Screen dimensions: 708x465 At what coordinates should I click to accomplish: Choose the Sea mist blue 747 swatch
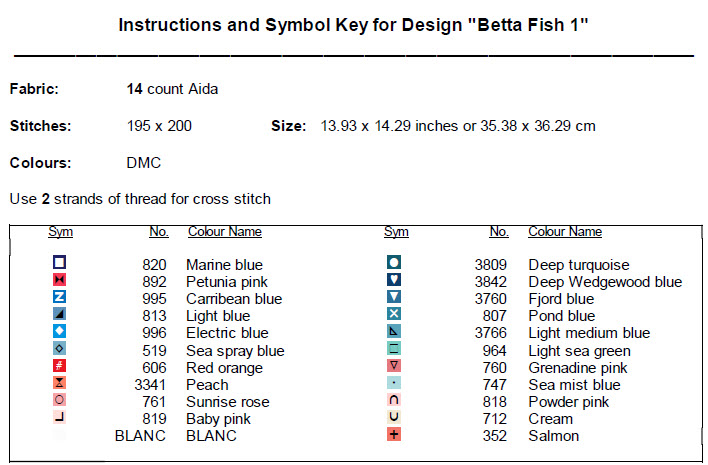point(394,384)
